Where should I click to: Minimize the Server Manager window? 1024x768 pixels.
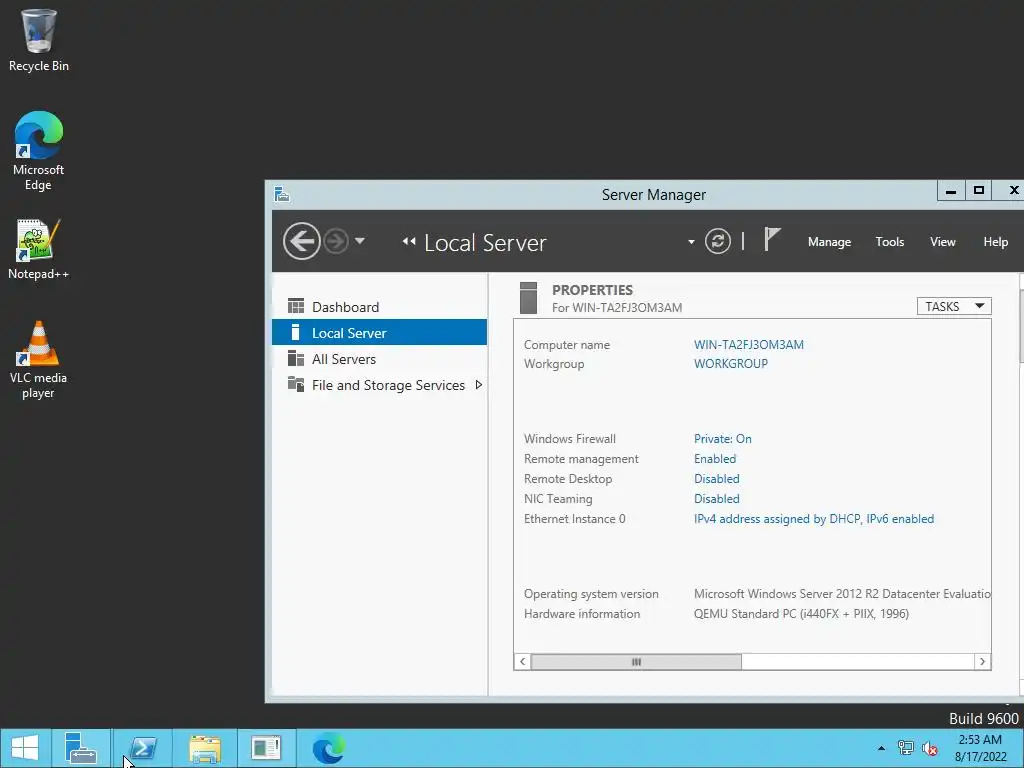(x=951, y=191)
